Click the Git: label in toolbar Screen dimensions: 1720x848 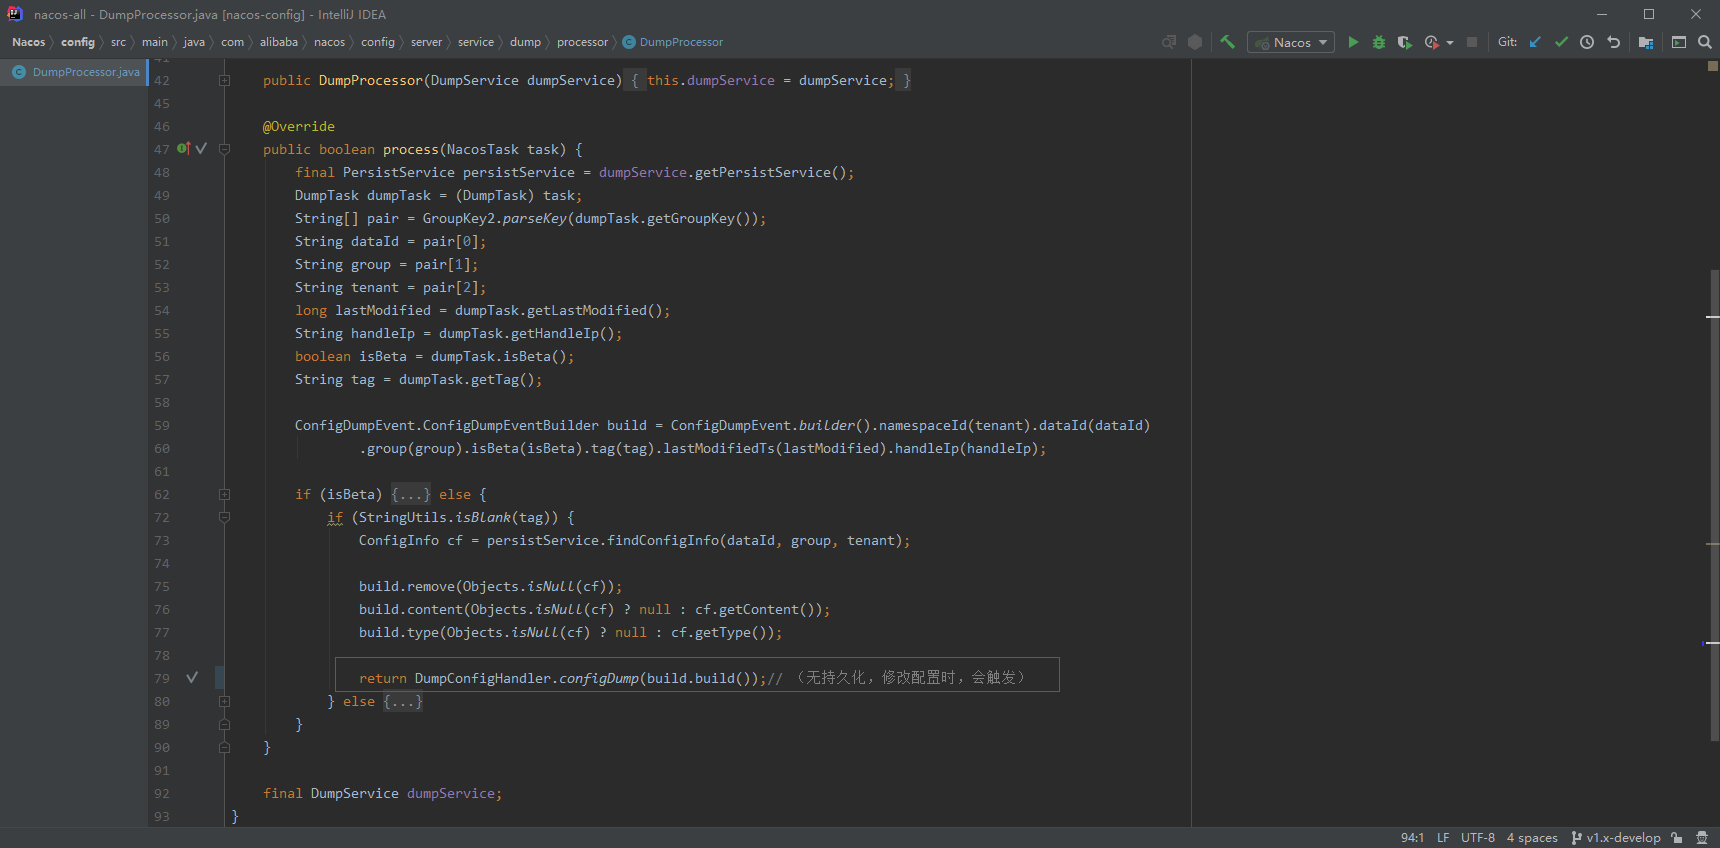pos(1507,42)
